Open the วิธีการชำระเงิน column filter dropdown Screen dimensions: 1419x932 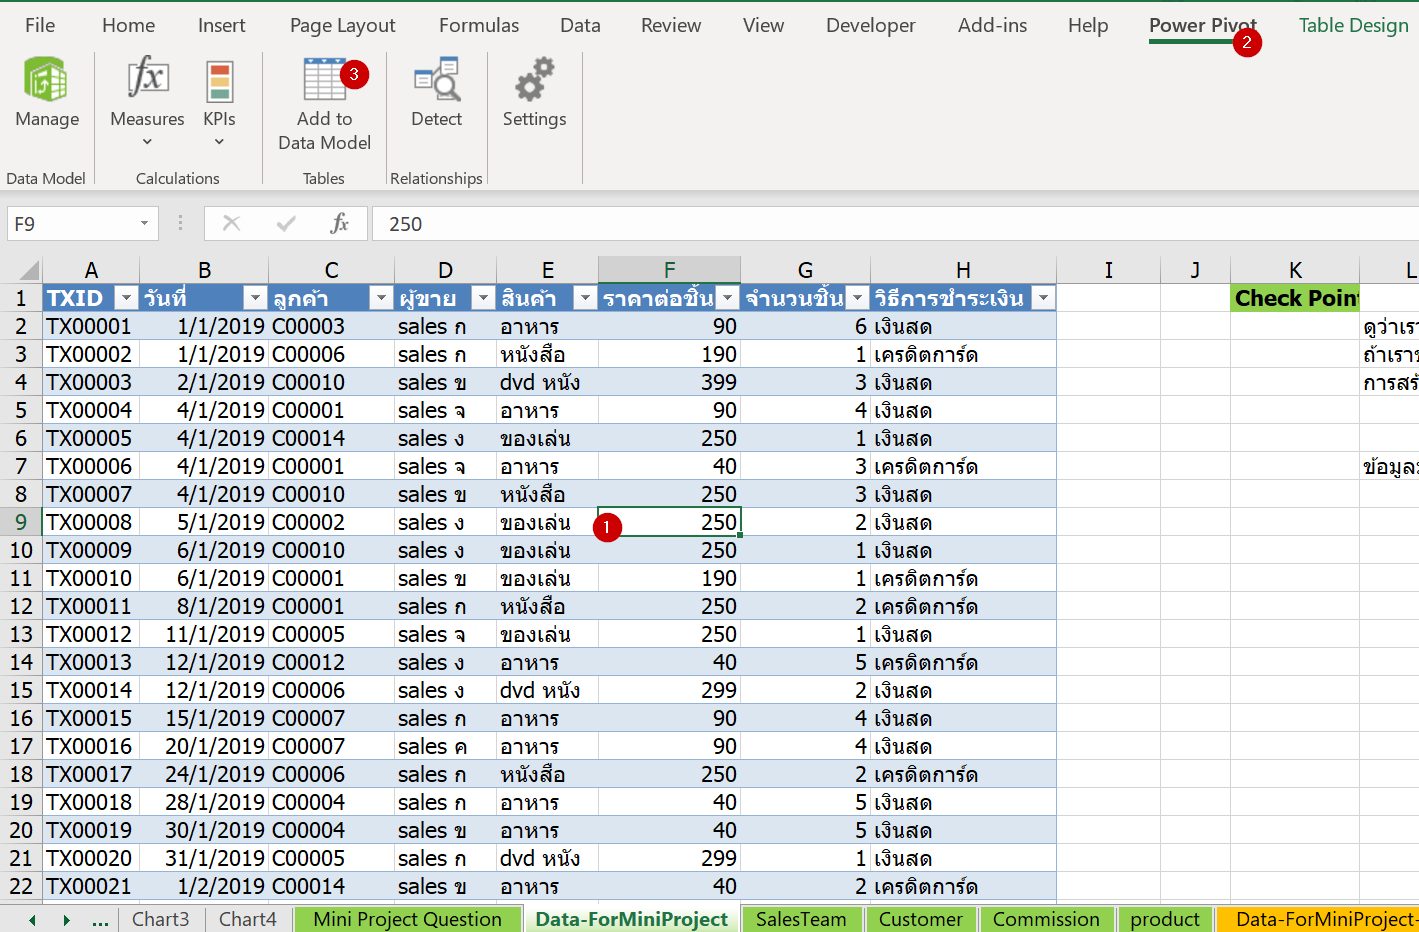1042,297
